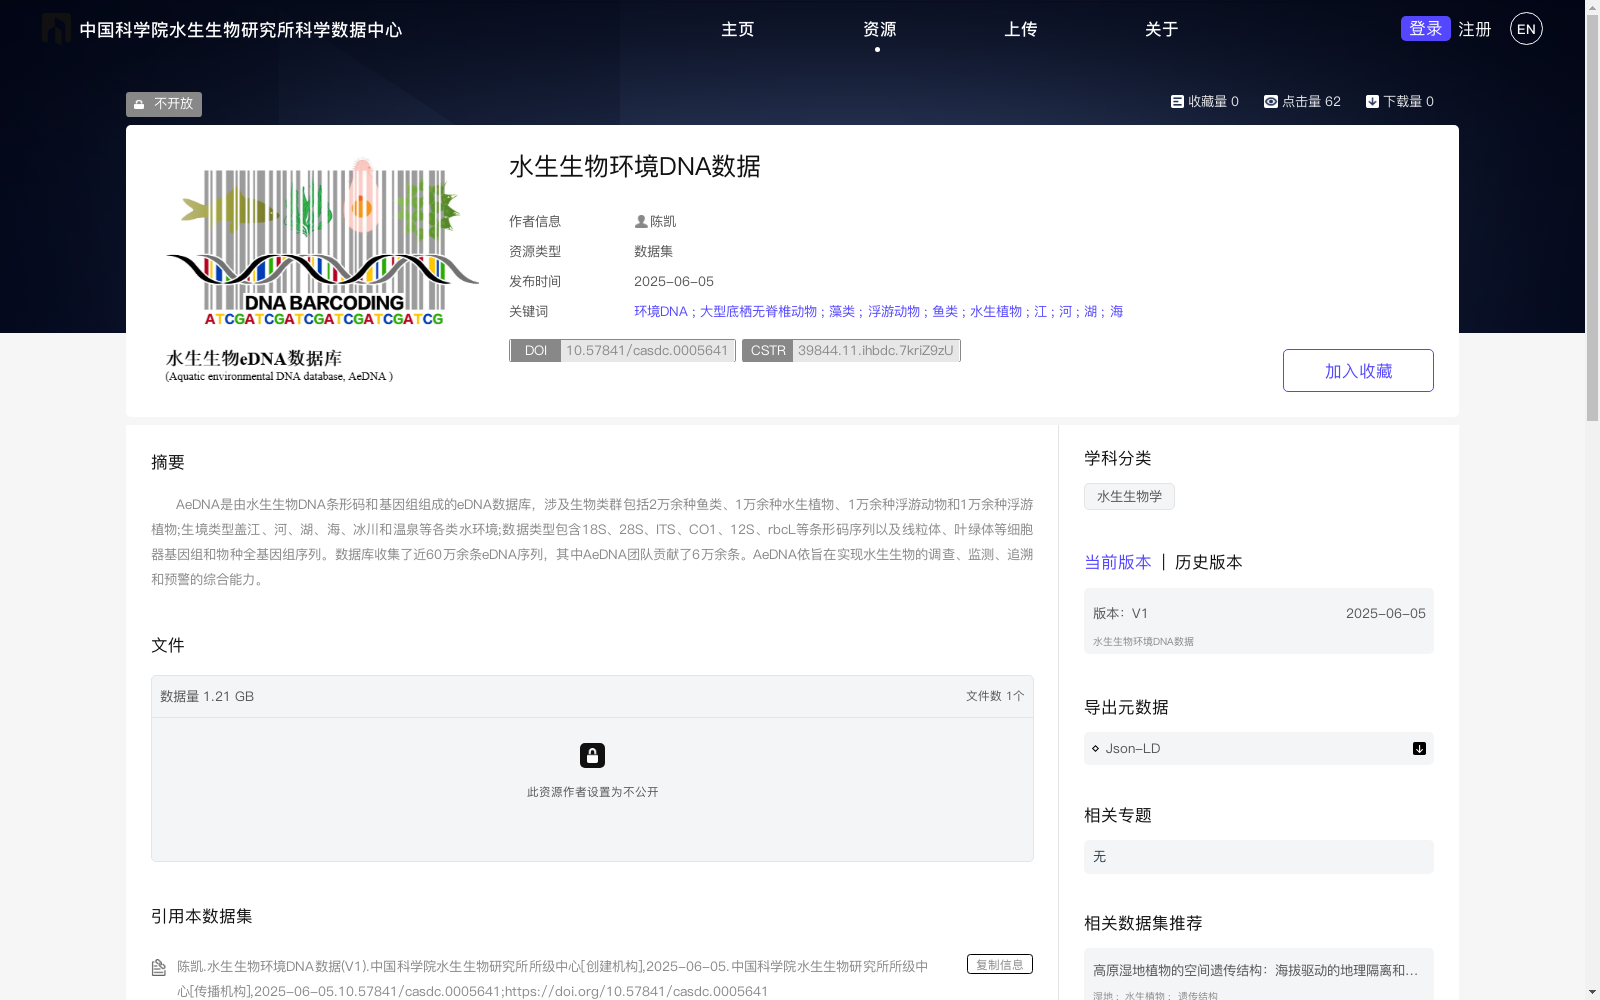Click the citation document icon beside the reference
This screenshot has height=1000, width=1600.
(x=159, y=966)
